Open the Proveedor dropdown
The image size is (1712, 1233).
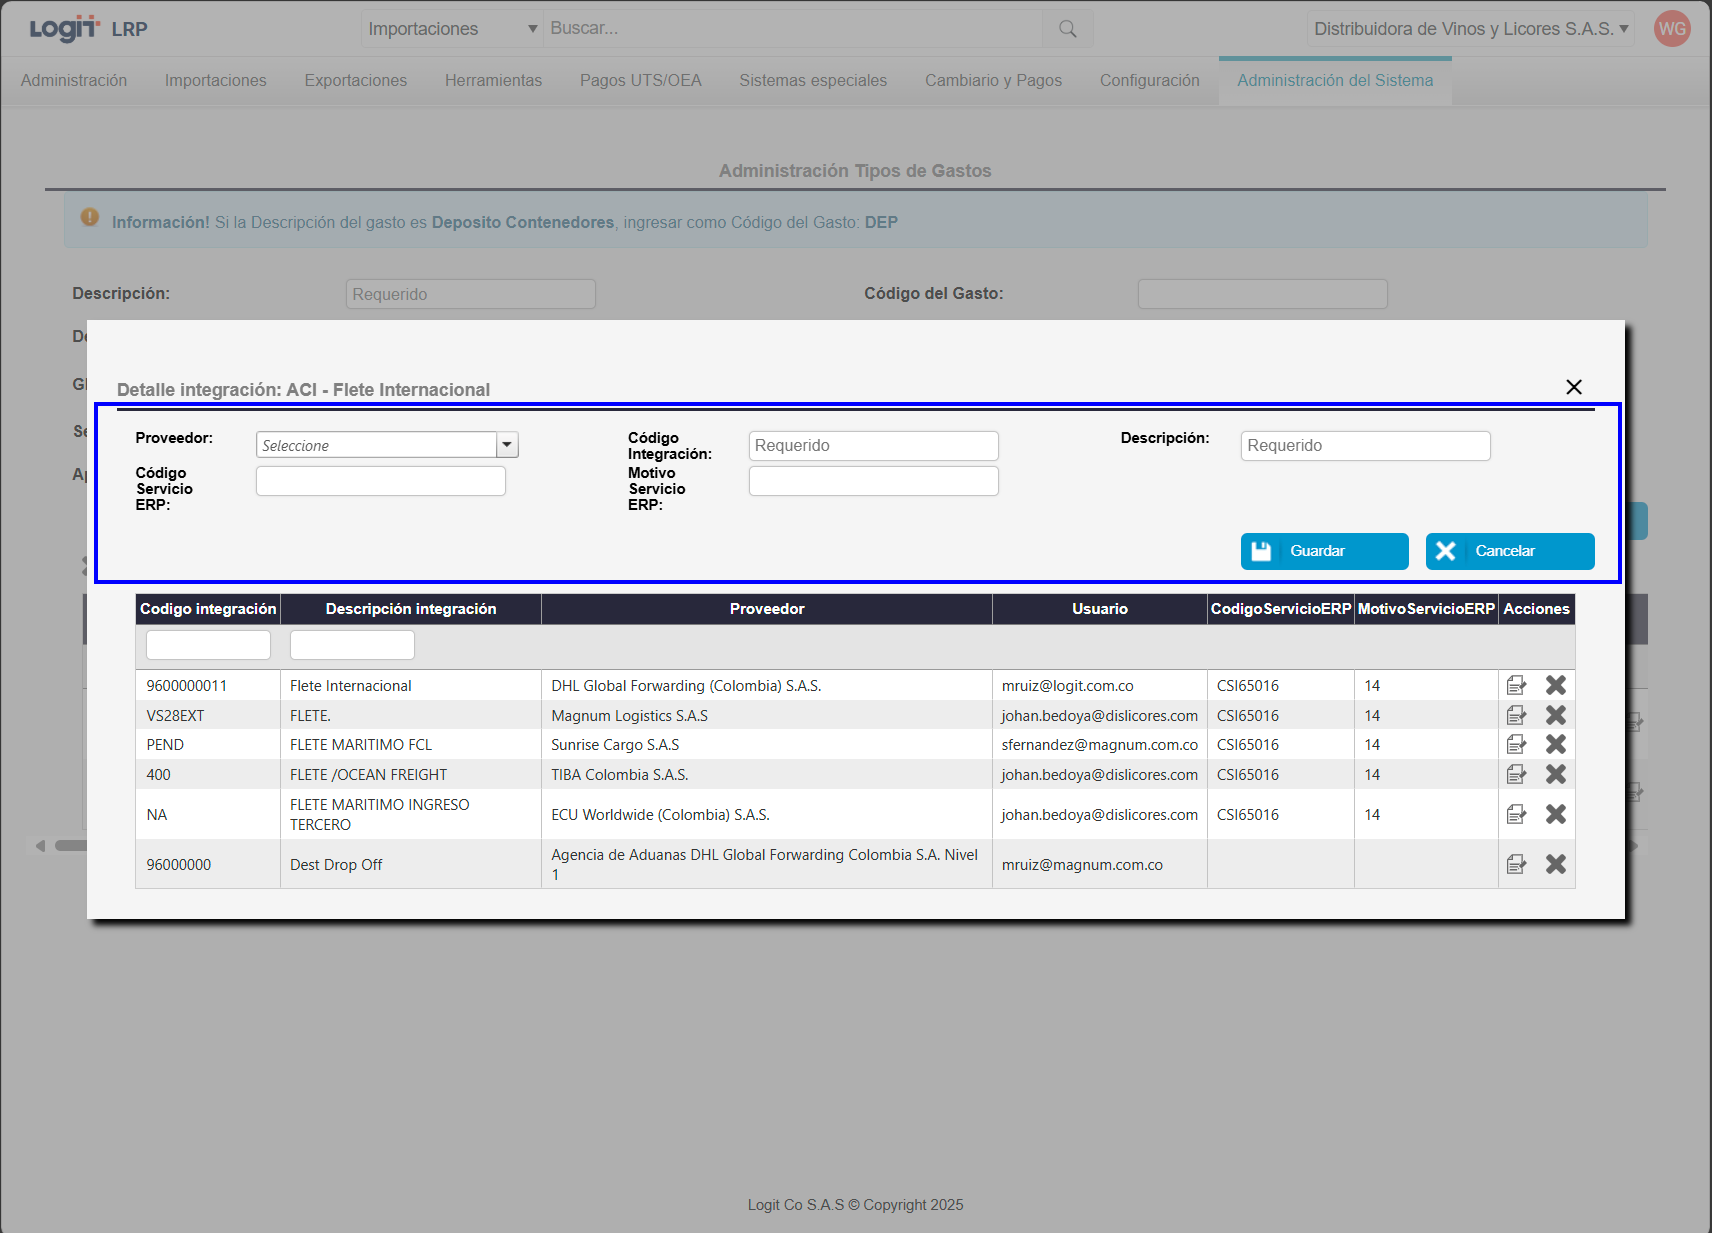tap(507, 445)
